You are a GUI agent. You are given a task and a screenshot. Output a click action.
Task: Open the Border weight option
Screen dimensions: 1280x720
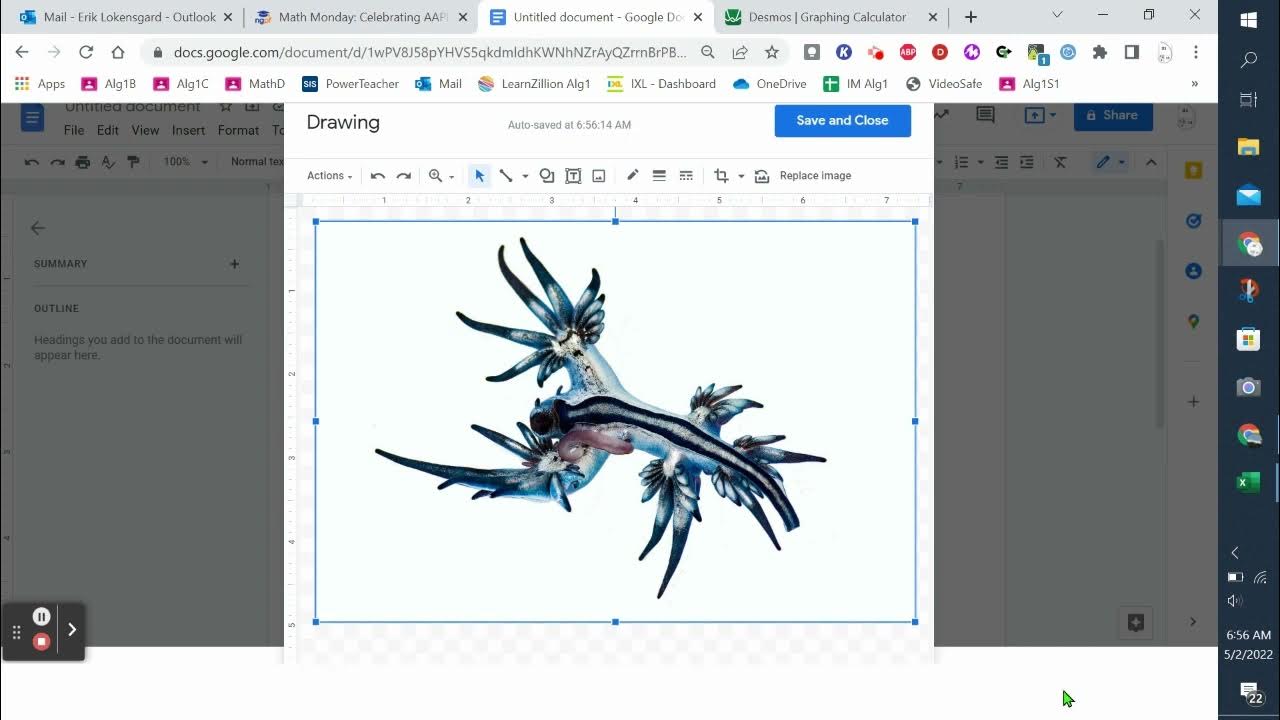click(659, 175)
